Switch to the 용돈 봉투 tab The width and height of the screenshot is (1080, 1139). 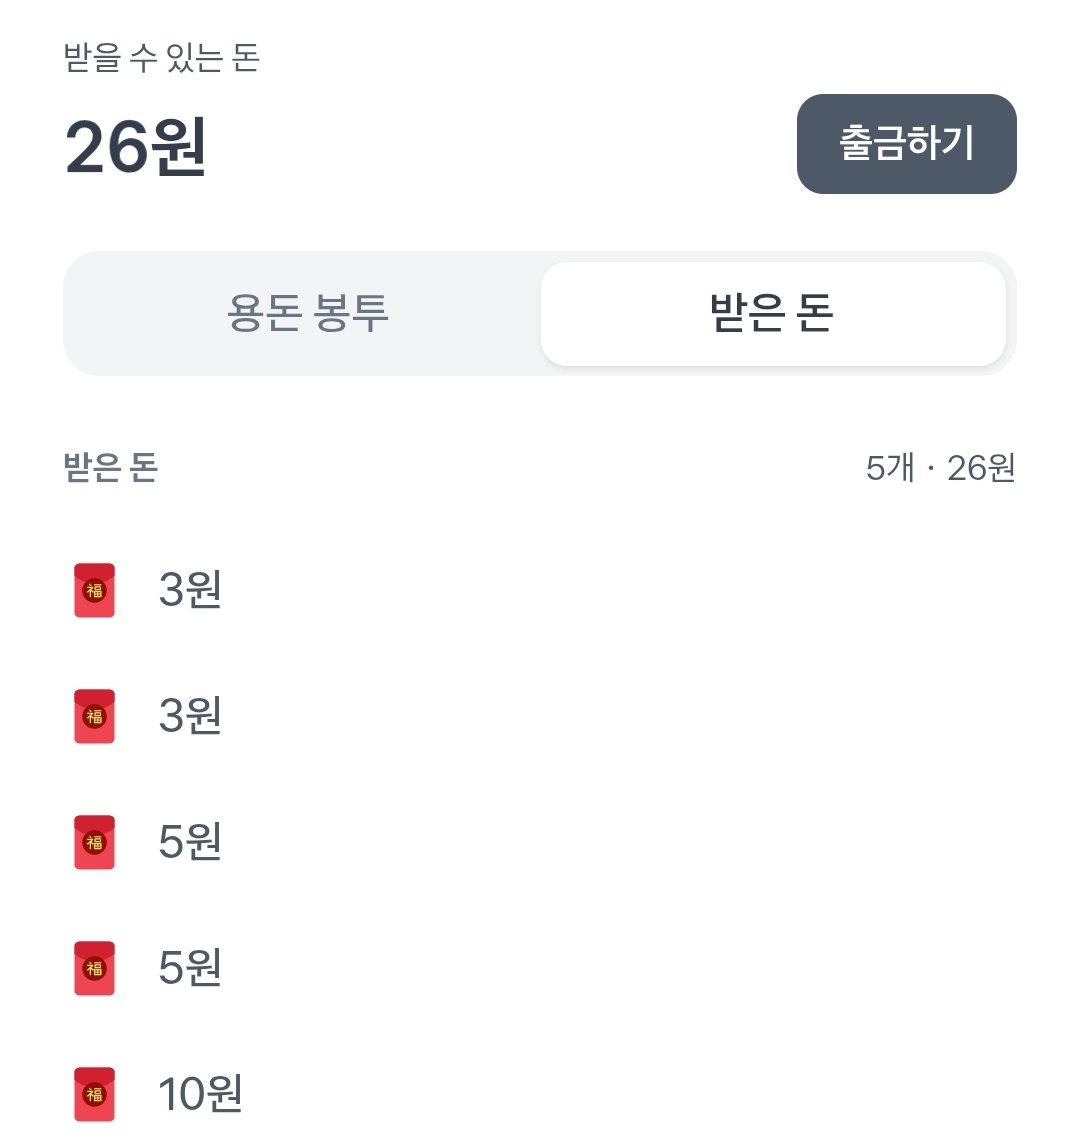pos(307,314)
